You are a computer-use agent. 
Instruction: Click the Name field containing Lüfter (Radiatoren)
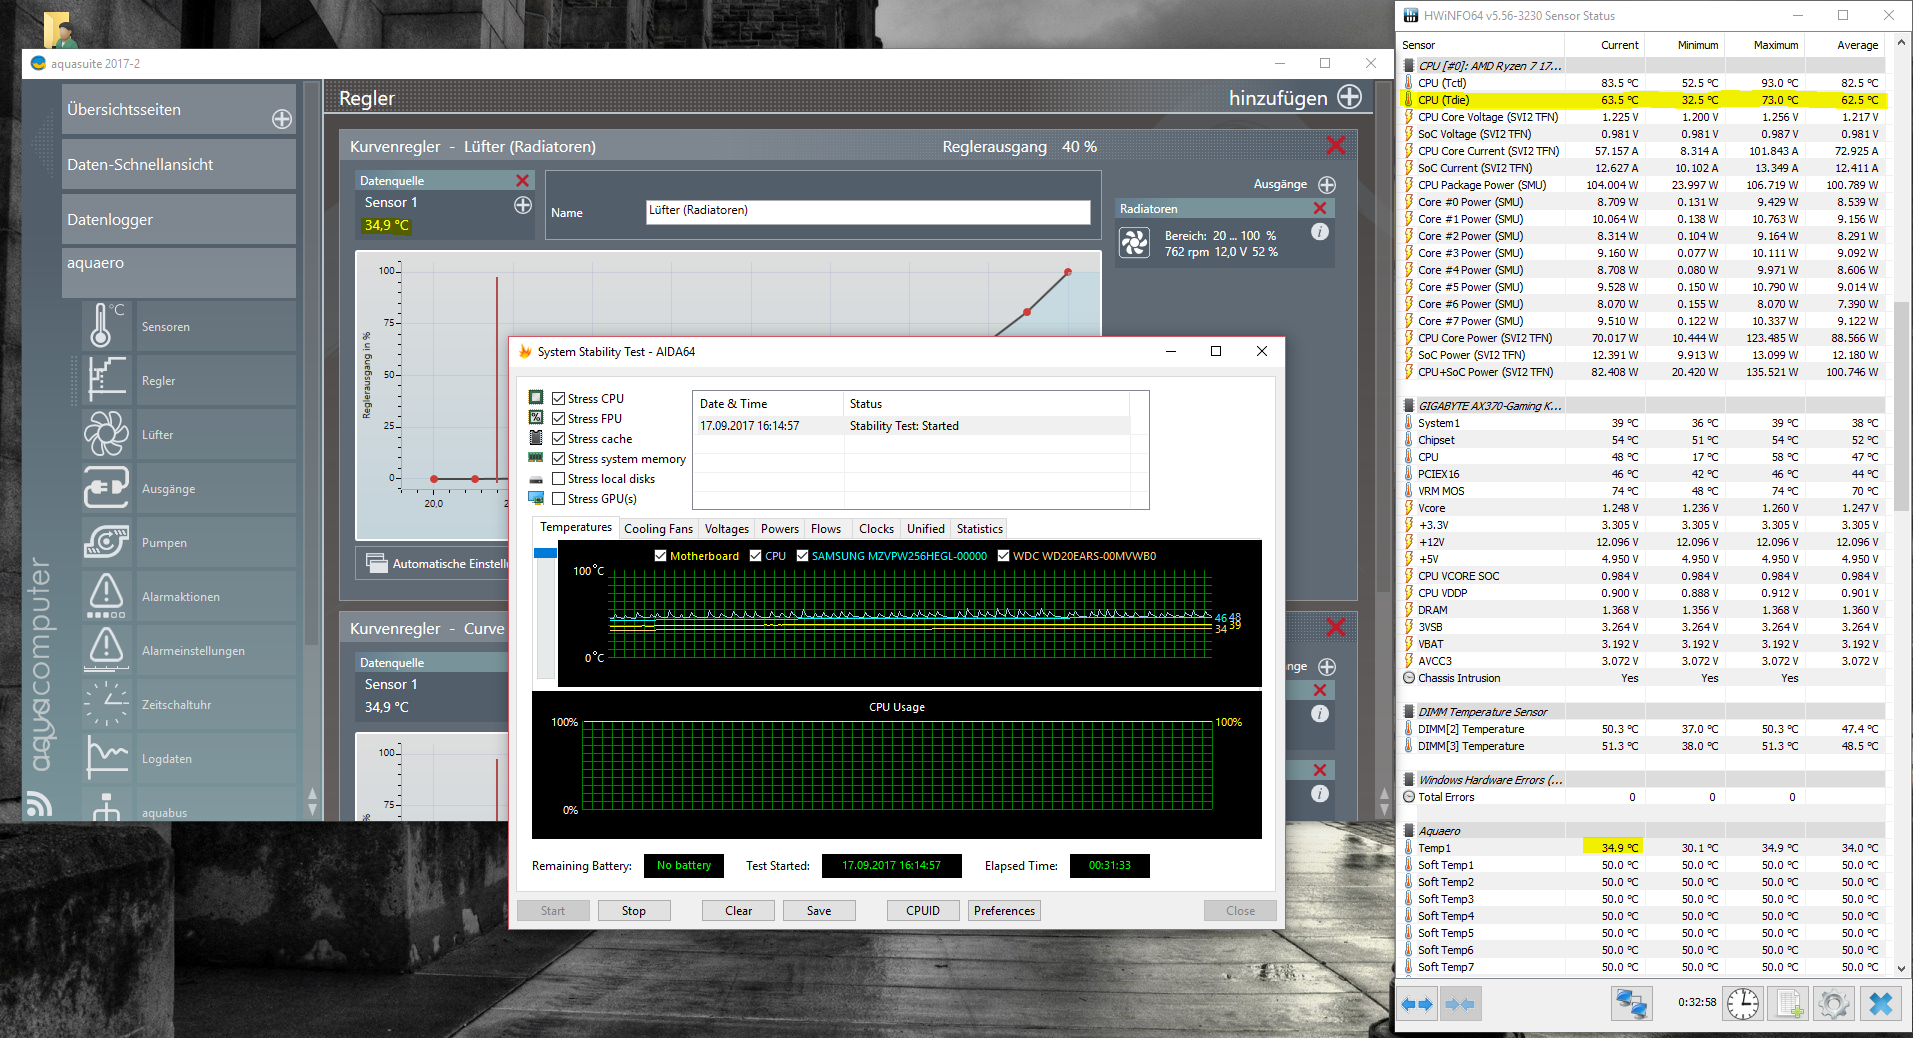[x=868, y=211]
